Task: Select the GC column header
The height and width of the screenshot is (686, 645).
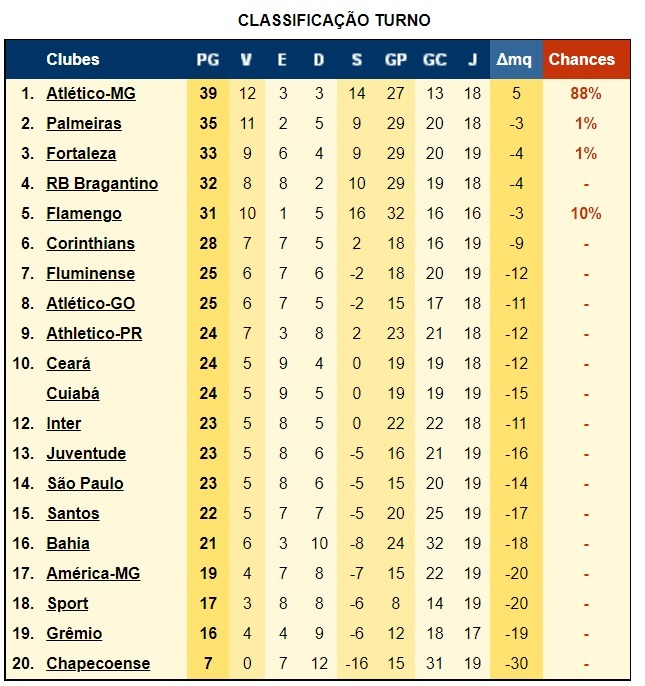Action: coord(435,60)
